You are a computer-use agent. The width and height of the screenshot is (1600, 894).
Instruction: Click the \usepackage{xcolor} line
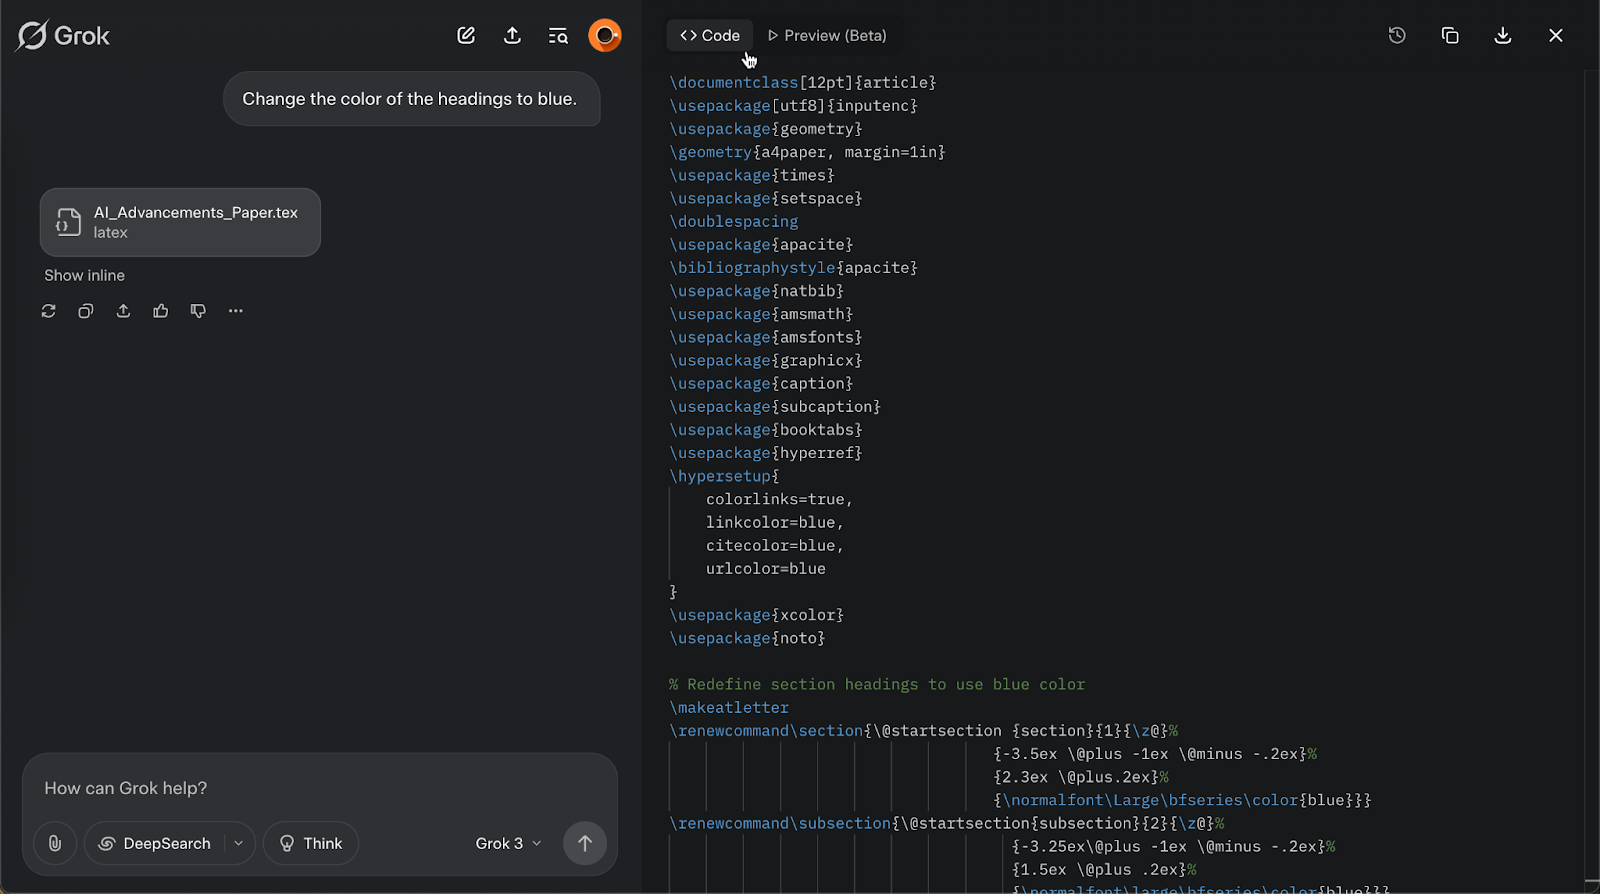[x=757, y=615]
